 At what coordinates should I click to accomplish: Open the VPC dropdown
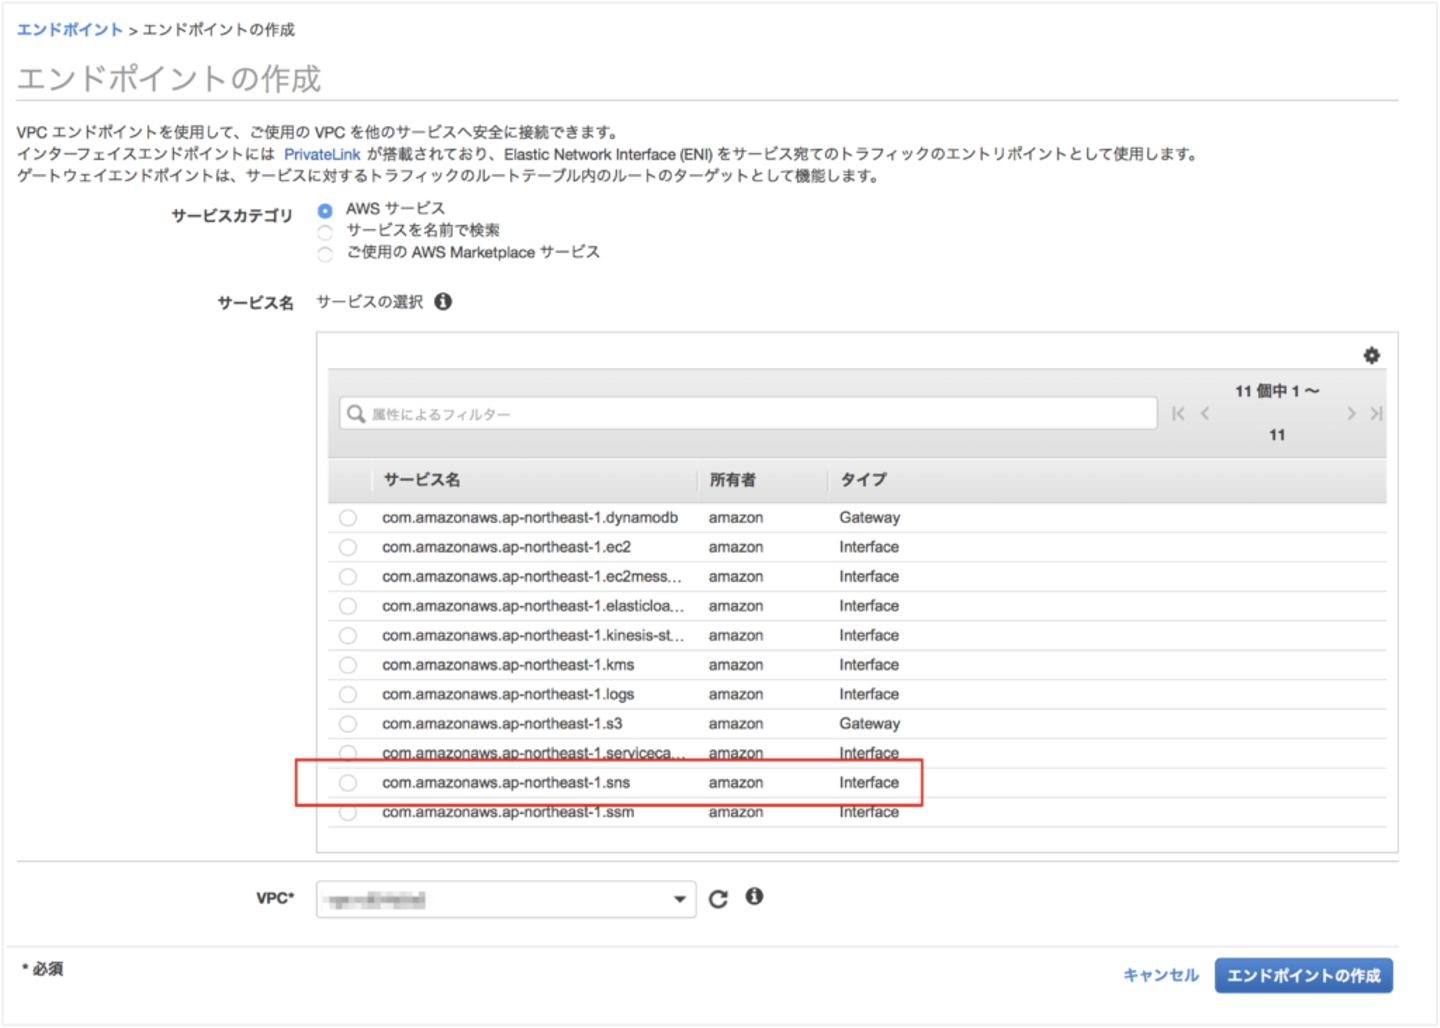506,899
